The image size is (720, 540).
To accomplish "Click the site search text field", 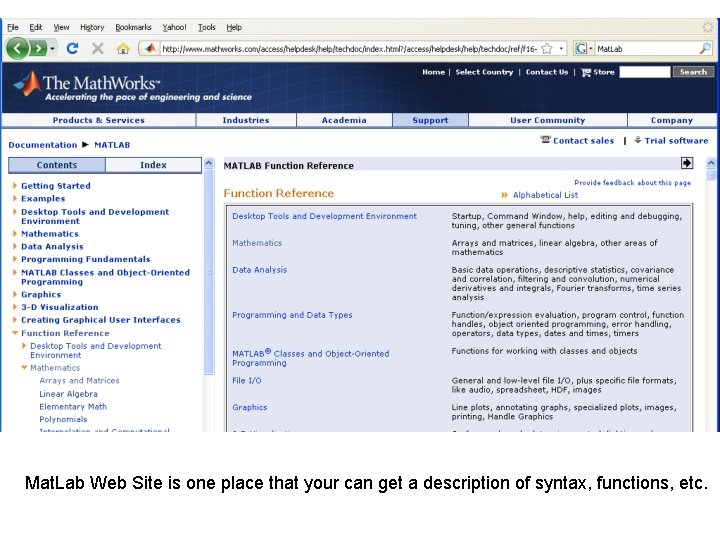I will 644,72.
